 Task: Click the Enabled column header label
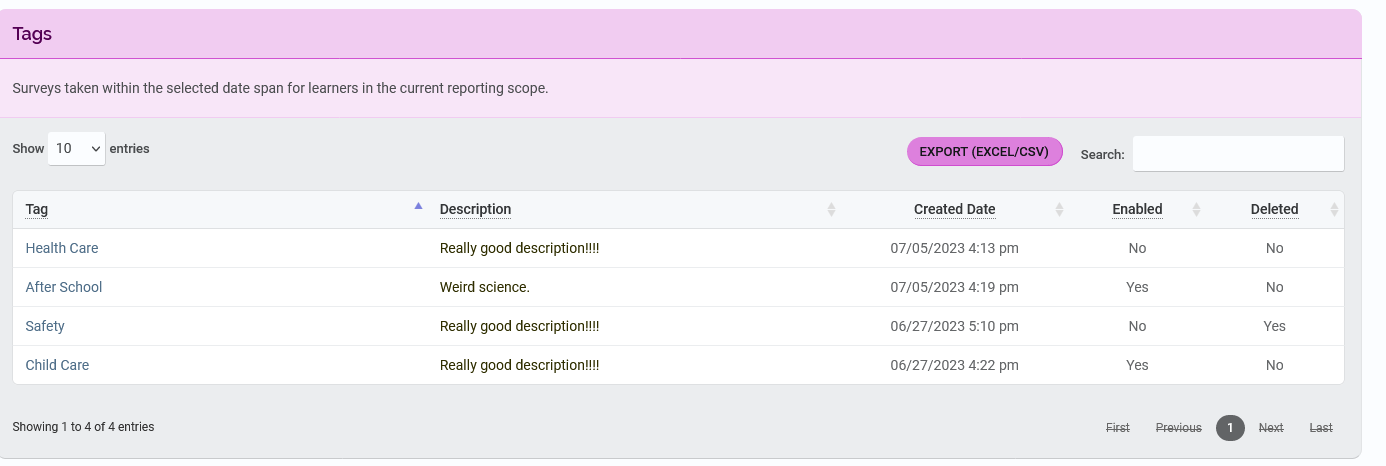1137,210
